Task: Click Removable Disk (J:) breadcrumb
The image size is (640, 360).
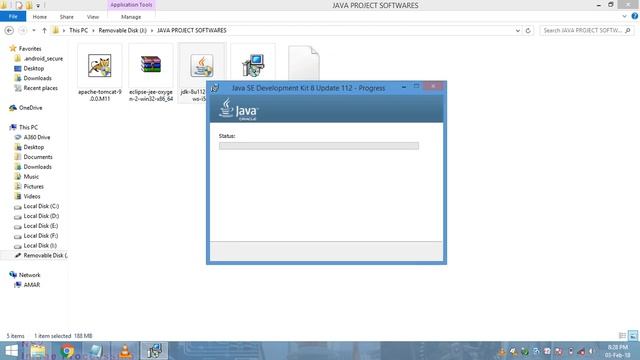Action: tap(122, 30)
